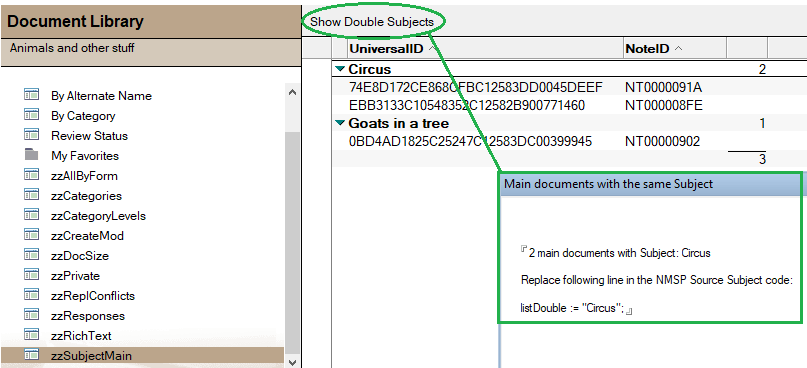Select the zzReplConflicts view
The image size is (807, 368).
click(93, 296)
